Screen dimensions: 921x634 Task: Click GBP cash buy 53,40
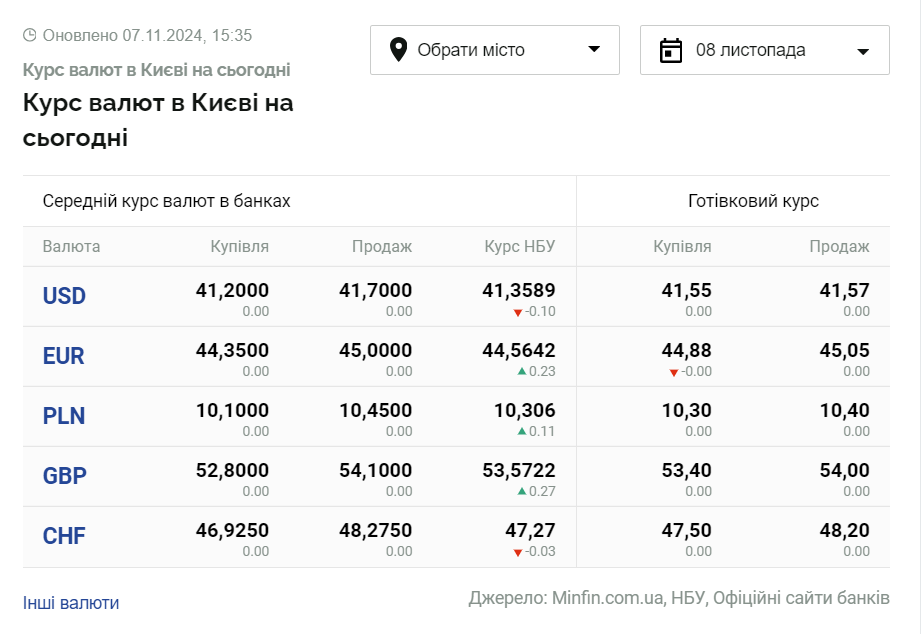pos(687,470)
